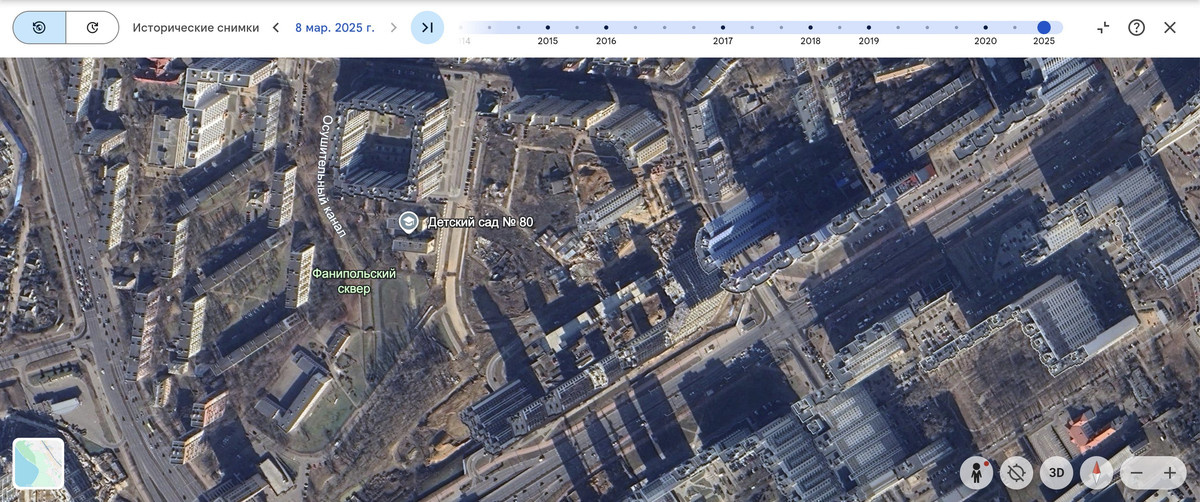Go to next historical image date
1200x502 pixels.
(393, 27)
